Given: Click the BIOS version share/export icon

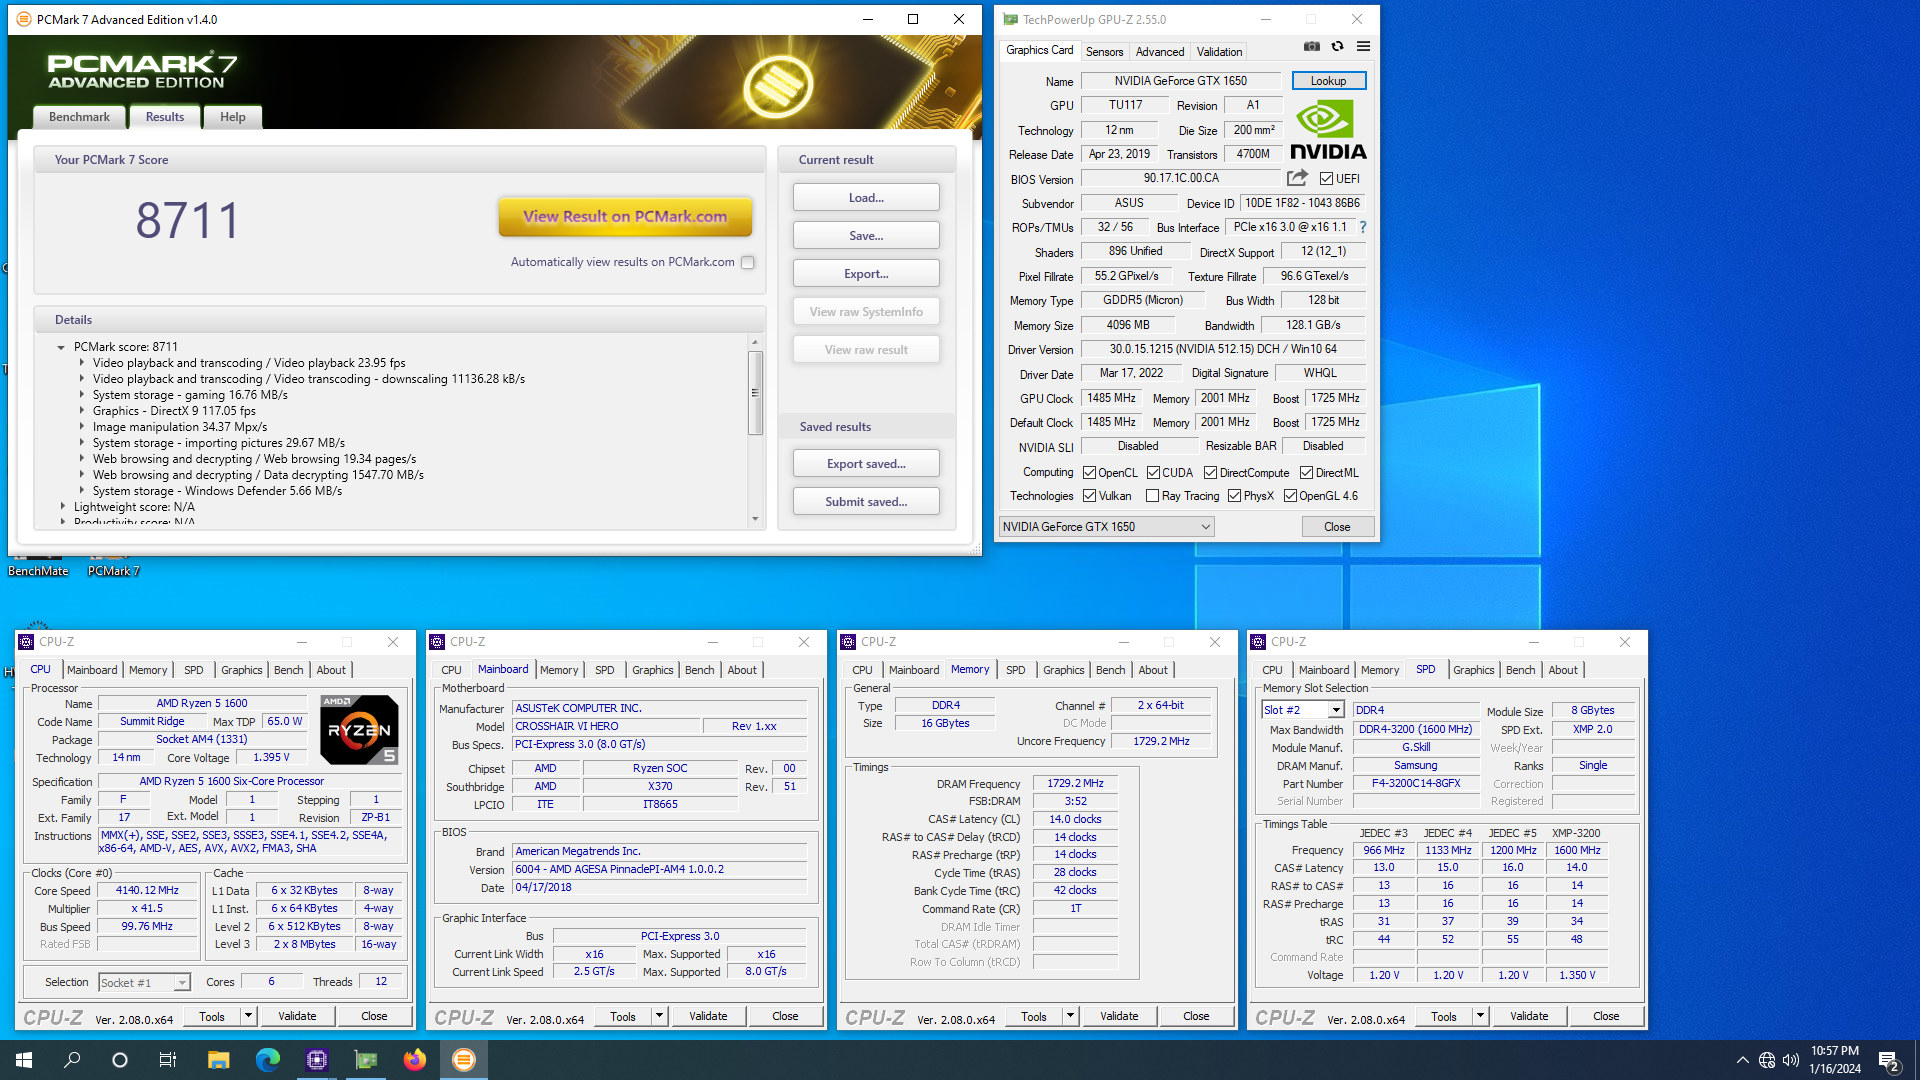Looking at the screenshot, I should (x=1297, y=178).
